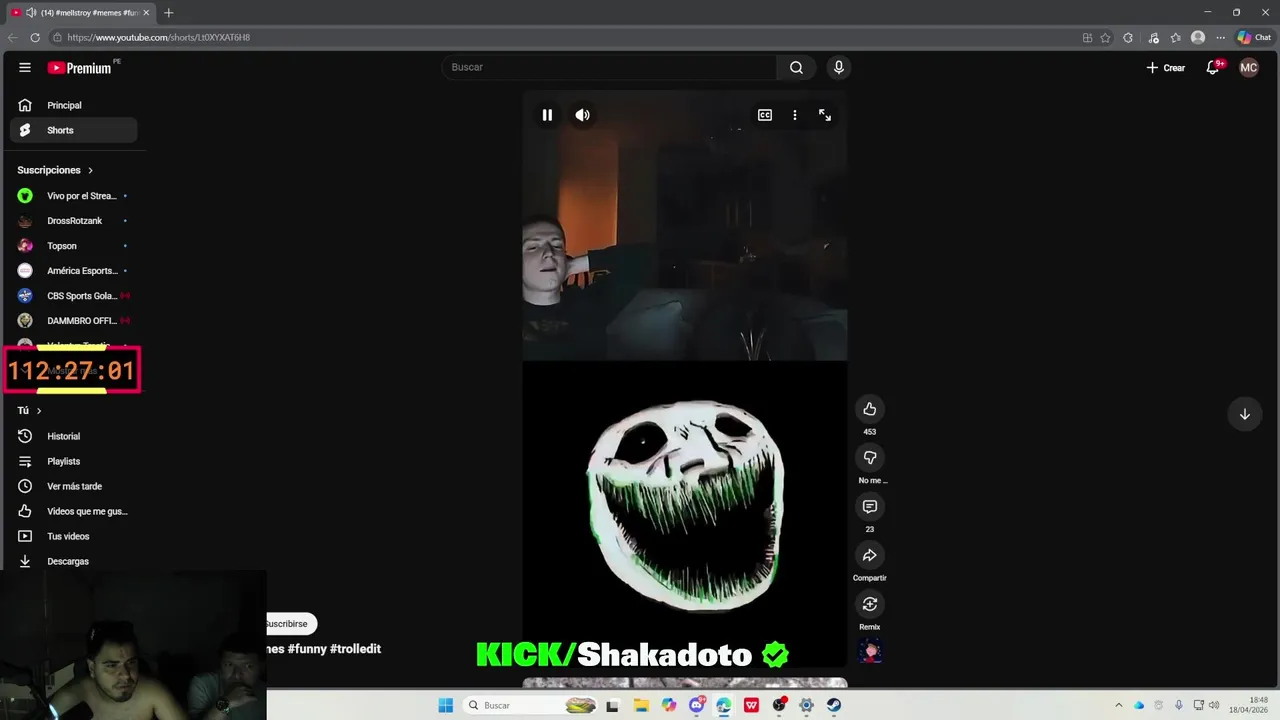Image resolution: width=1280 pixels, height=720 pixels.
Task: Open the Copilot Chat button
Action: (1254, 38)
